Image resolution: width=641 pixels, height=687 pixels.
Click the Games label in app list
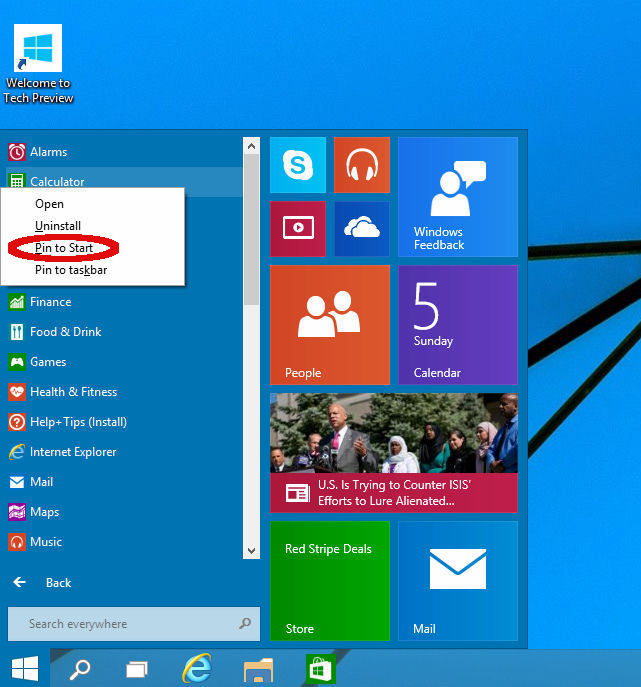click(48, 362)
